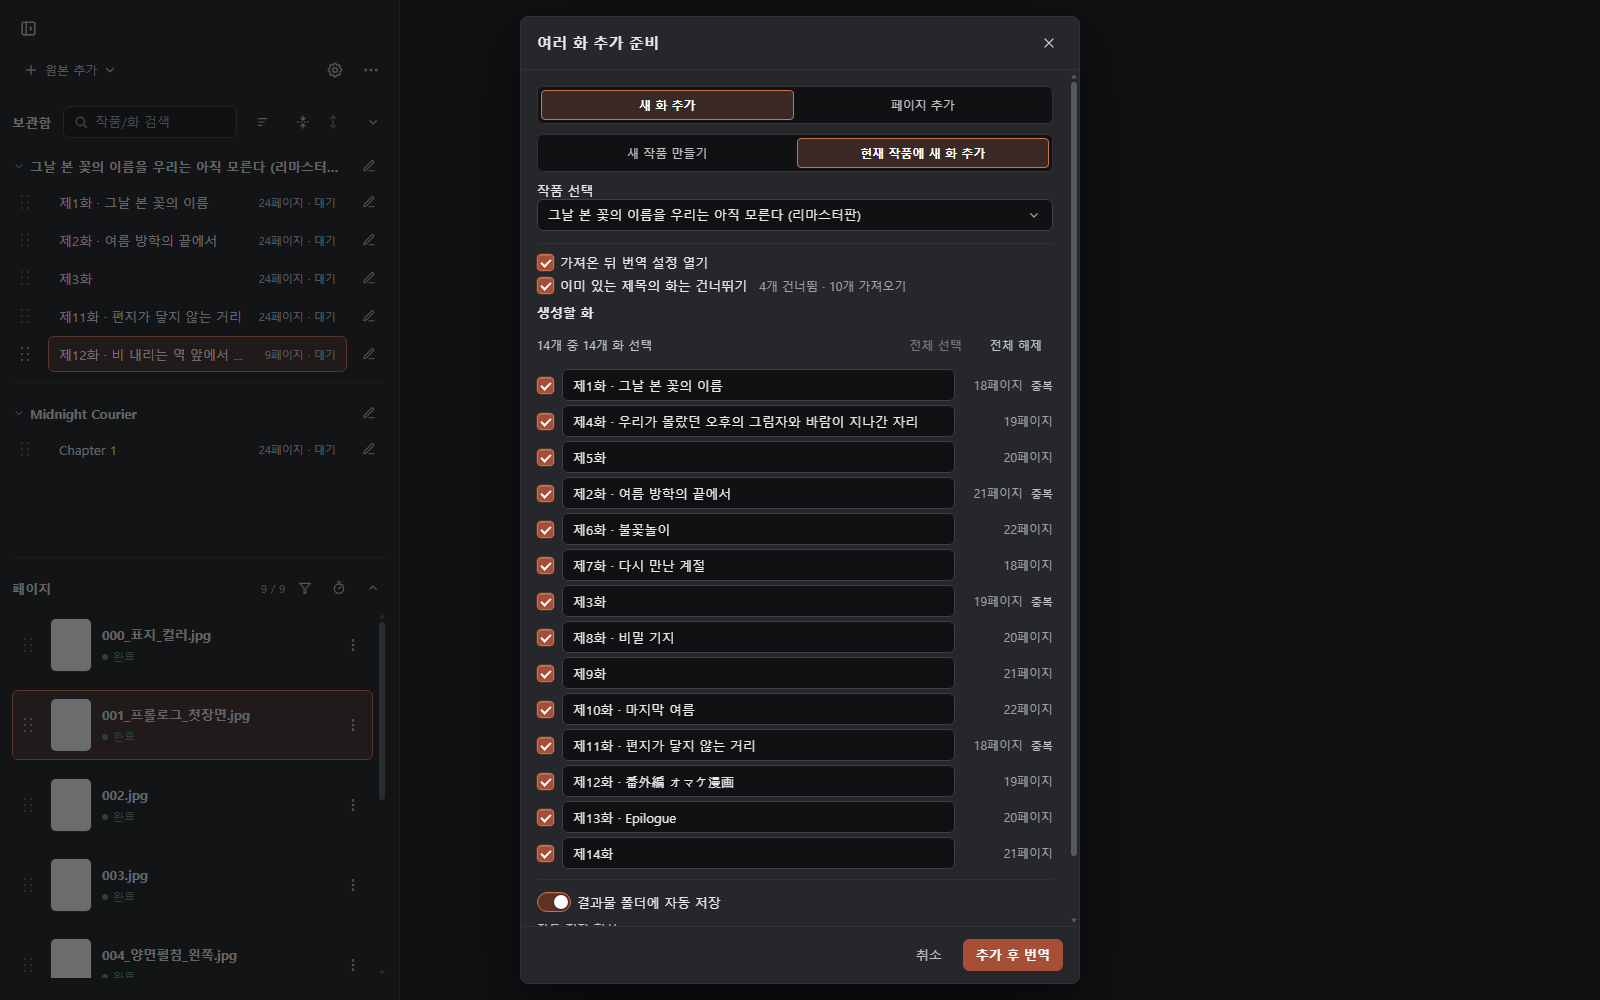Deselect the 제6화 · 불꽃놀이 checkbox
1600x1000 pixels.
546,530
